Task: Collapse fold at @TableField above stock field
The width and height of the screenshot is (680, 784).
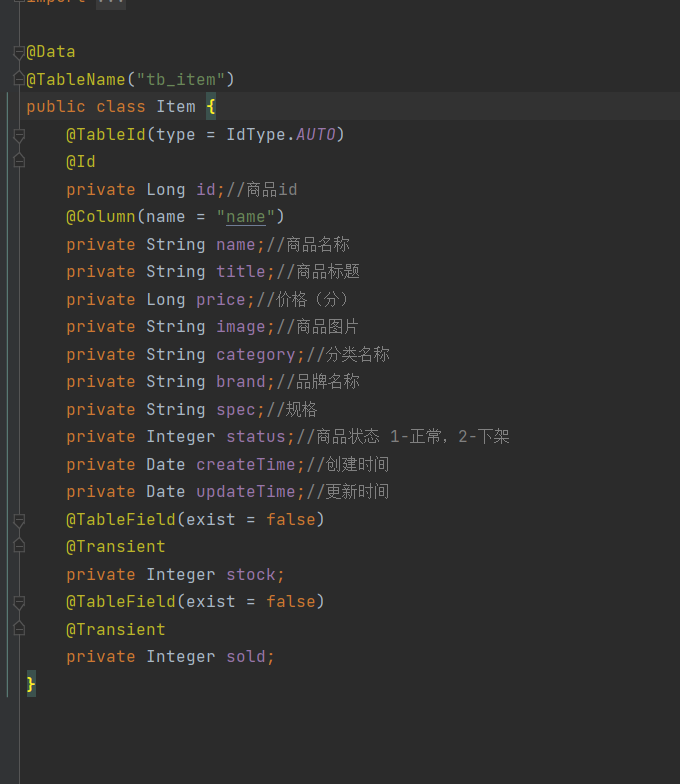Action: point(19,520)
